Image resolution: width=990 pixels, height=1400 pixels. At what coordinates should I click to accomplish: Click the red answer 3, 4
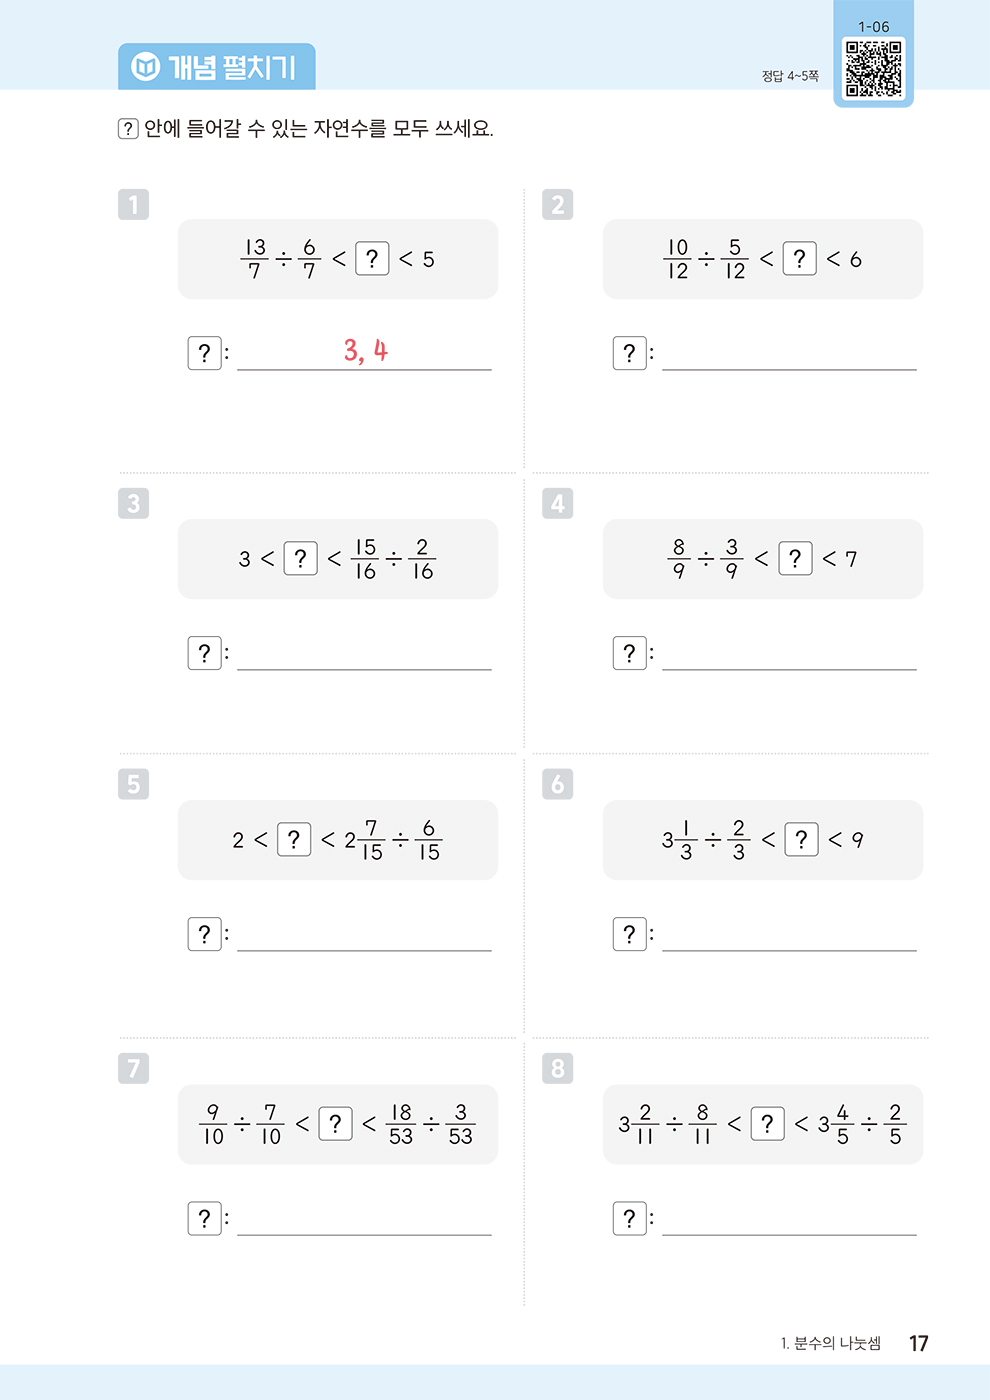(x=365, y=350)
